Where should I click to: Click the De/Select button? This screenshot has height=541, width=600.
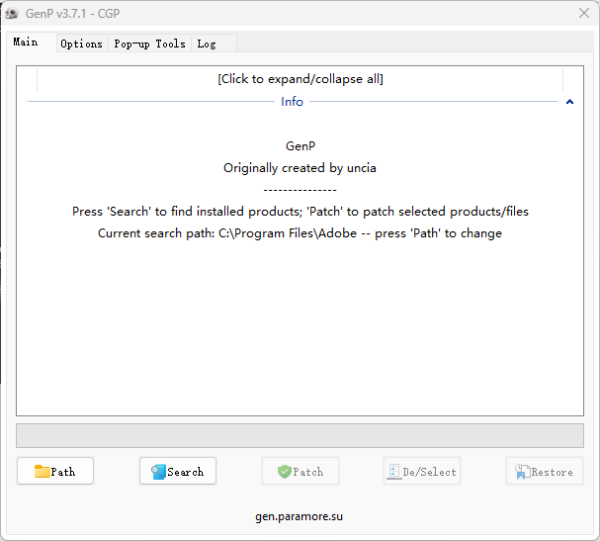tap(422, 471)
